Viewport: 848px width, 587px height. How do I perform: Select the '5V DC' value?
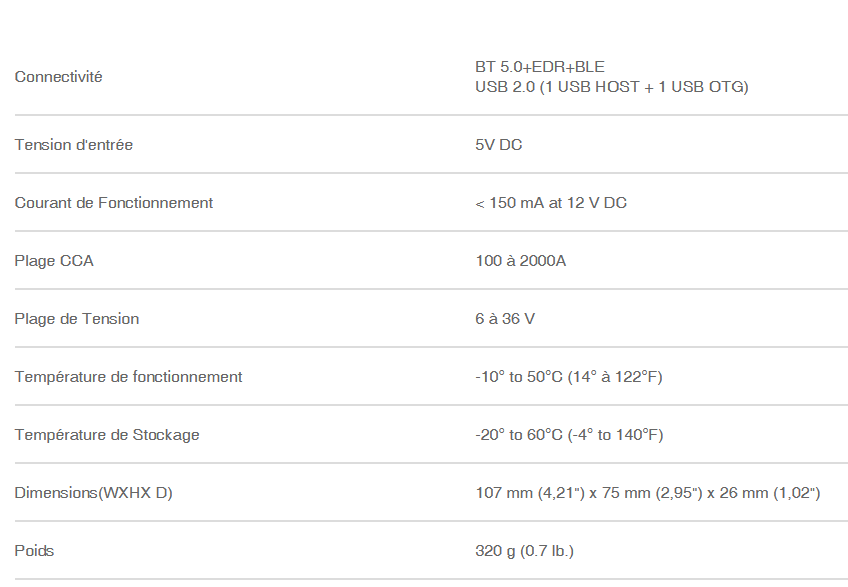(x=499, y=145)
